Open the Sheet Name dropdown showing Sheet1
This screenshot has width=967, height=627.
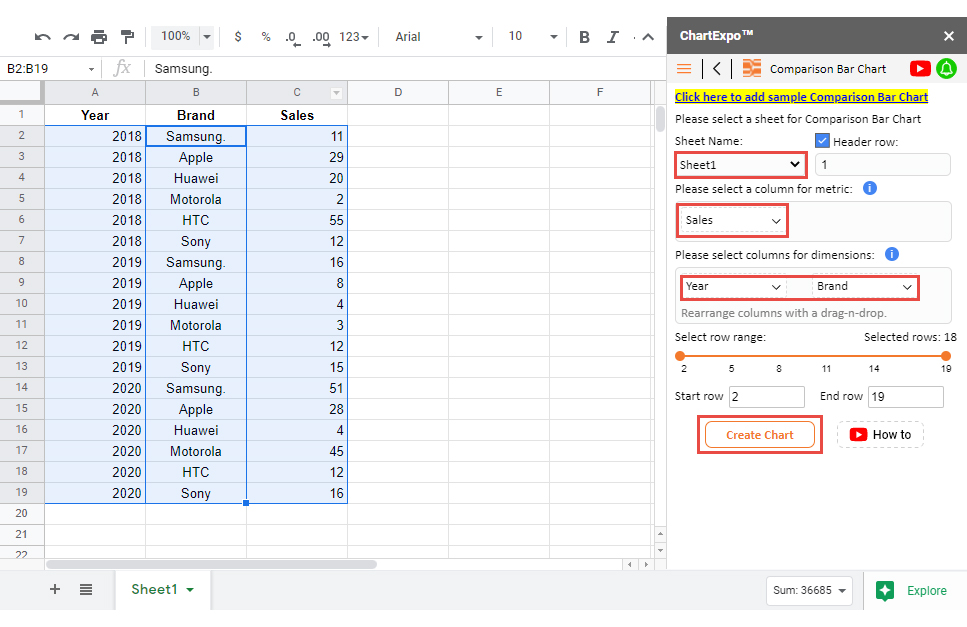[x=741, y=165]
